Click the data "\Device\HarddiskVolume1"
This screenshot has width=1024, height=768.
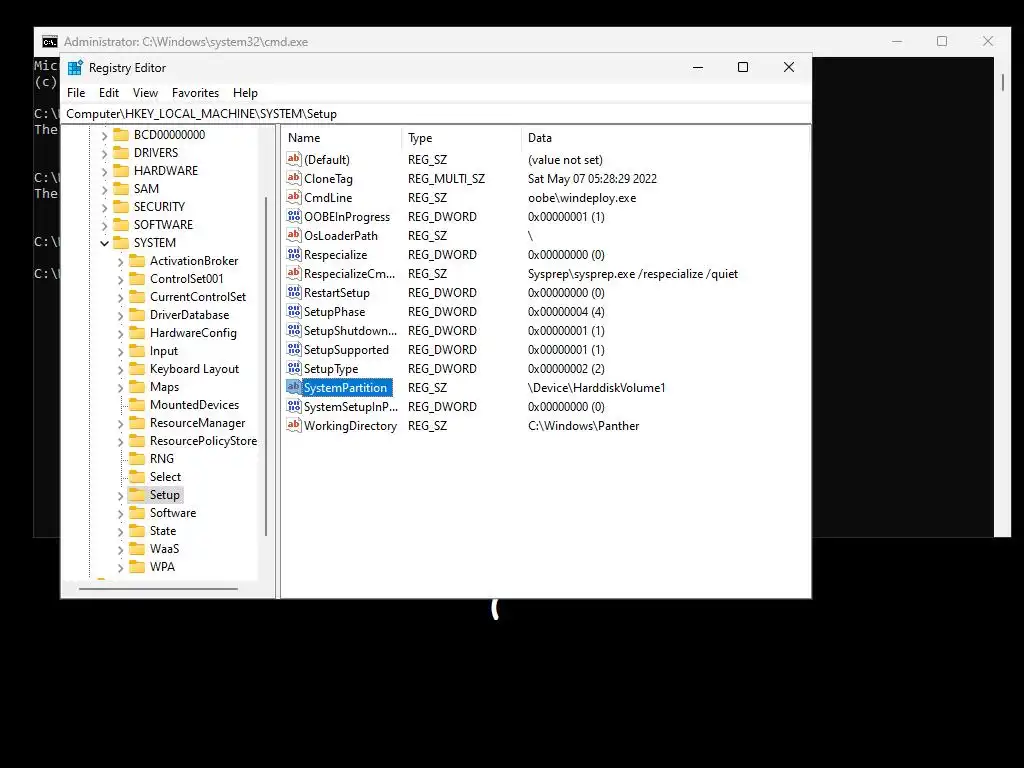(596, 387)
